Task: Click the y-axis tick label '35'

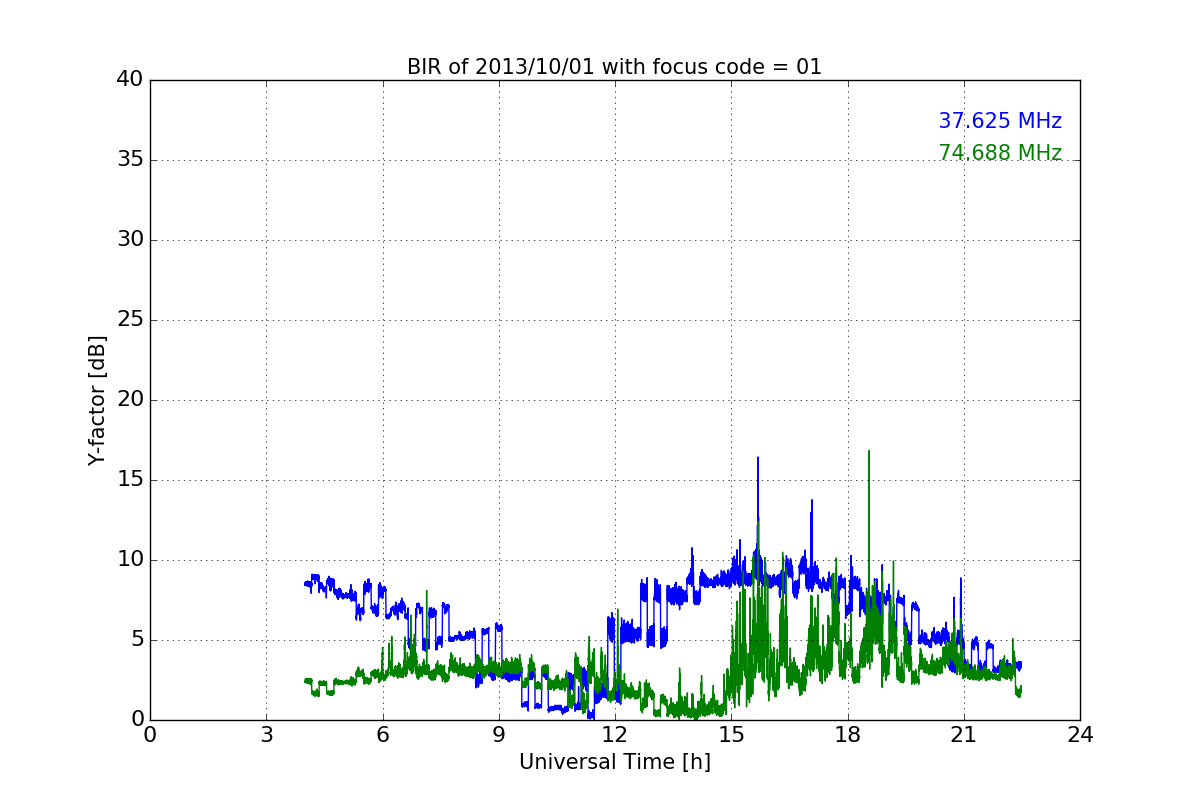Action: pos(130,160)
